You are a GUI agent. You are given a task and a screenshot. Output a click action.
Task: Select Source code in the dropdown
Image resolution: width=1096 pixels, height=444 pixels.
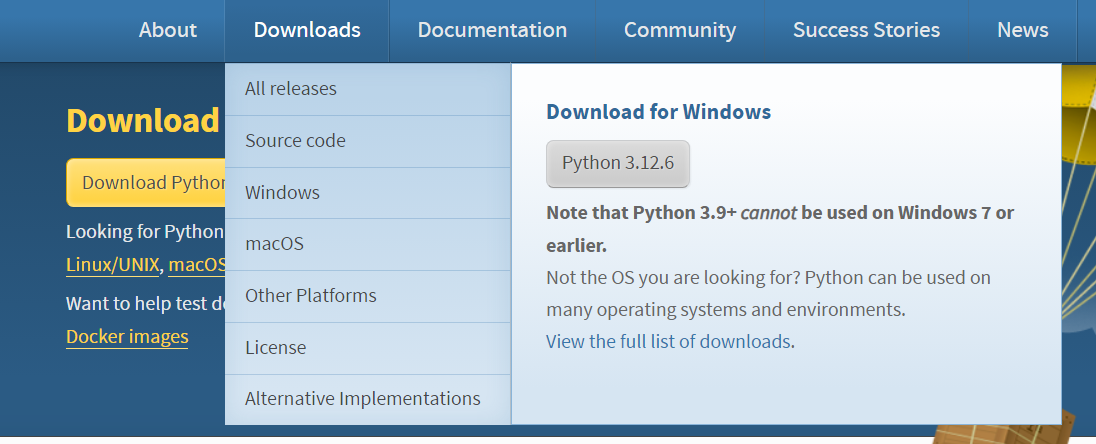coord(368,141)
